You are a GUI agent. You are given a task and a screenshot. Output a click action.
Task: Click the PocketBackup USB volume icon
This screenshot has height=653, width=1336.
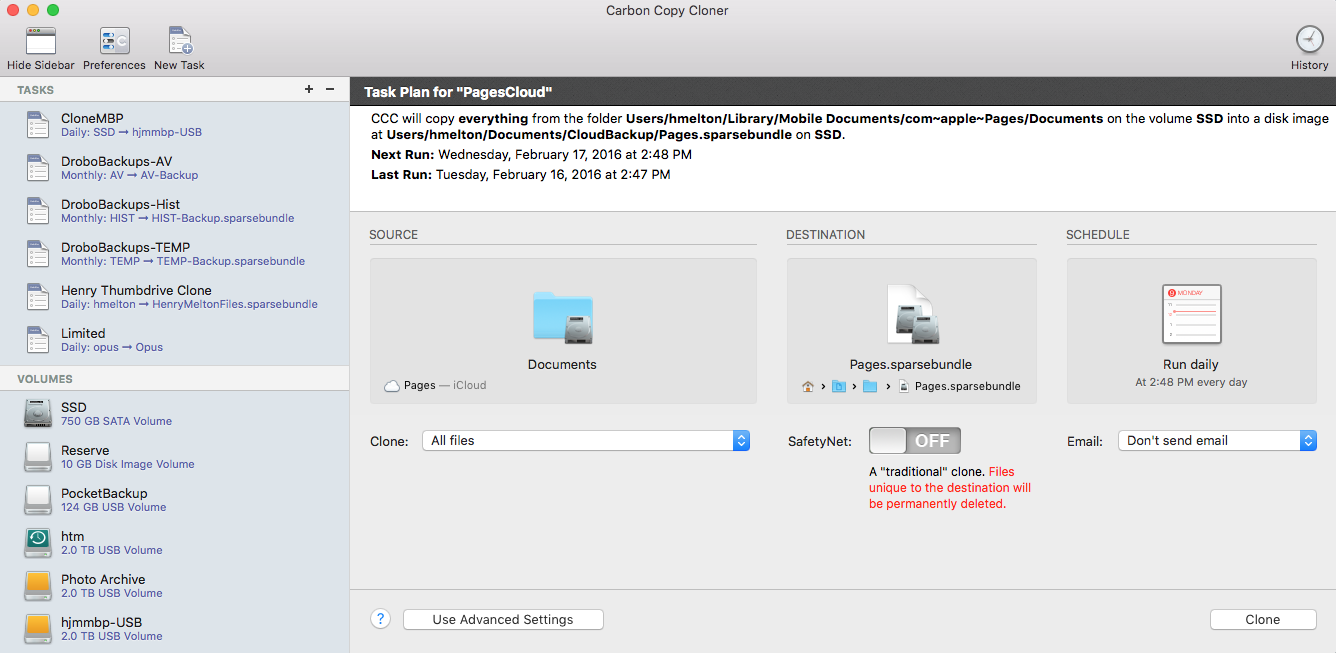click(38, 500)
